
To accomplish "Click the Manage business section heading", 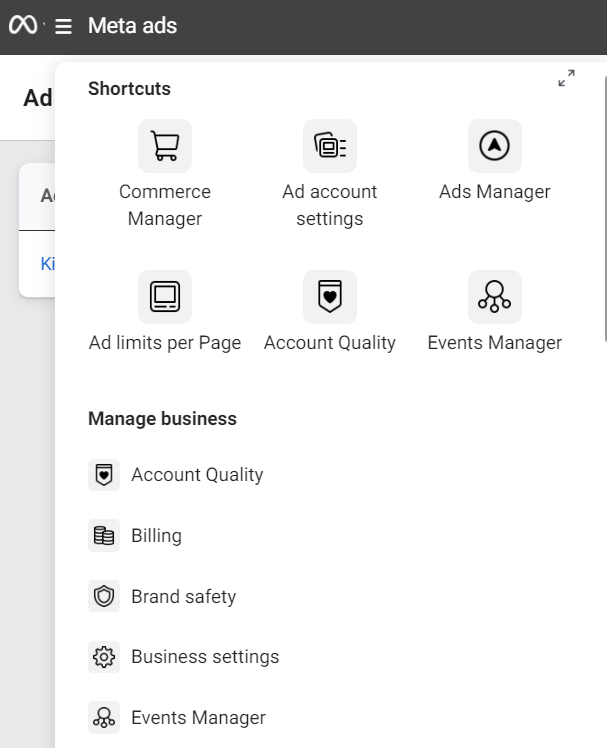I will (162, 419).
